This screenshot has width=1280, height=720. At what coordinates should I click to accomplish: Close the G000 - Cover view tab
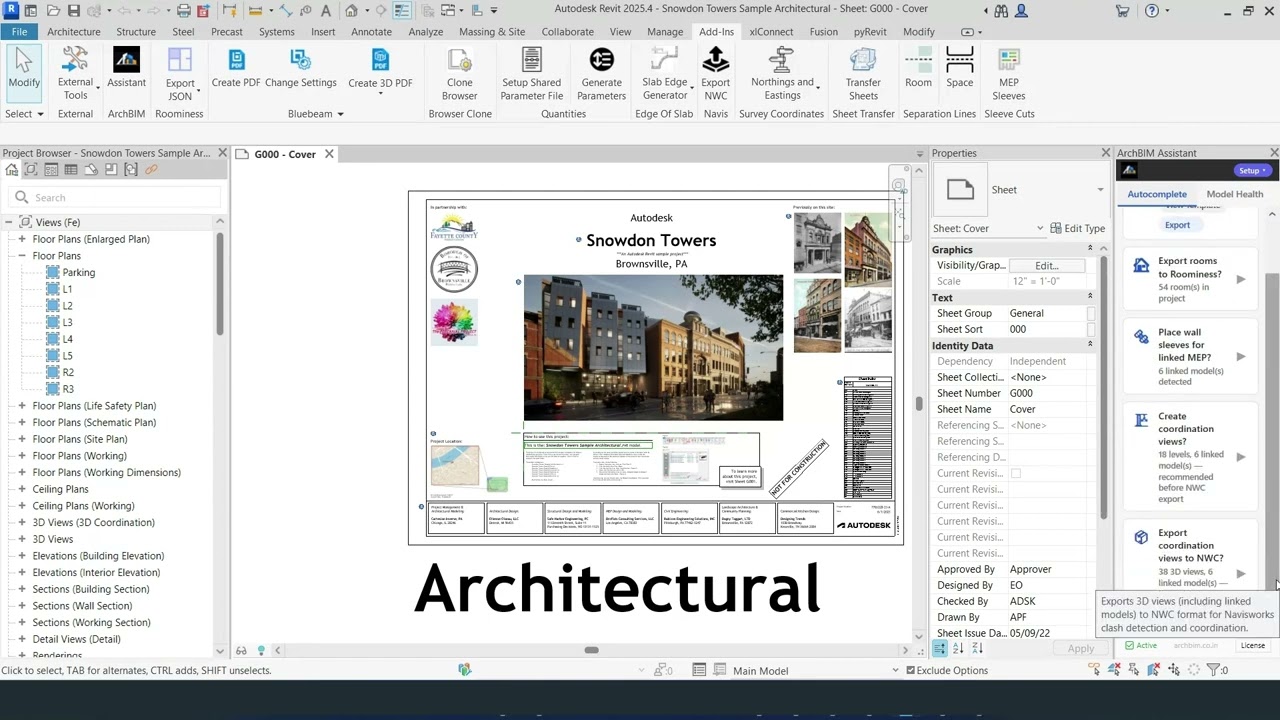329,154
